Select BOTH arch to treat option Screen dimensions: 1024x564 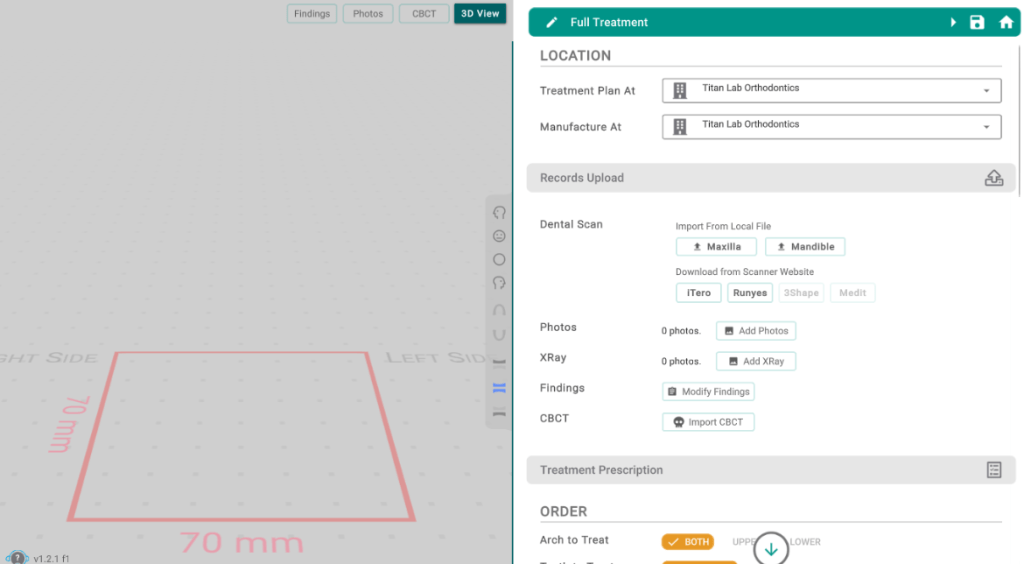[688, 542]
